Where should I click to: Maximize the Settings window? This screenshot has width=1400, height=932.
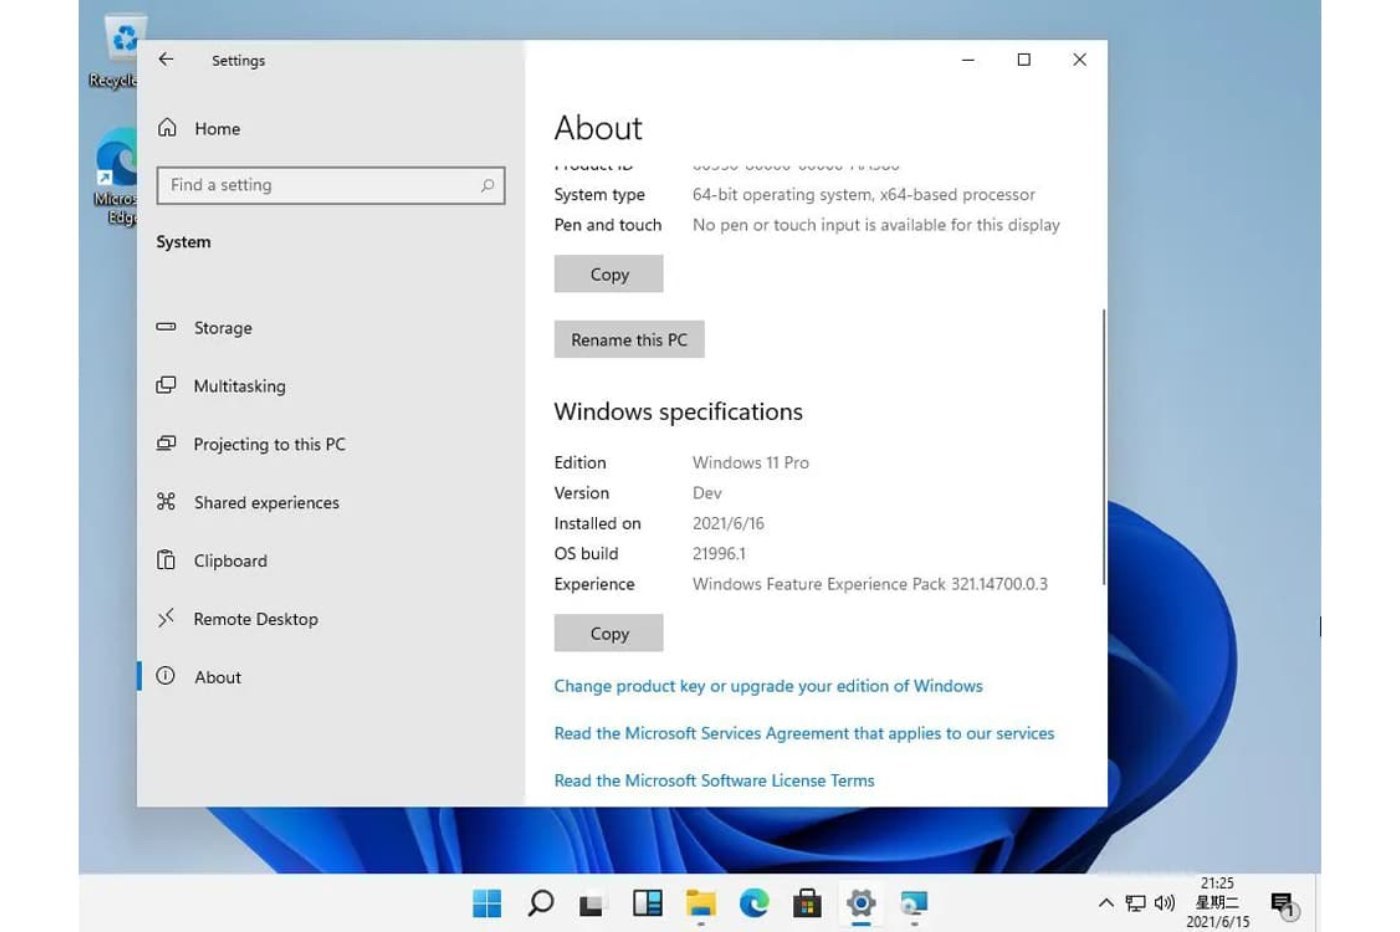(x=1024, y=60)
